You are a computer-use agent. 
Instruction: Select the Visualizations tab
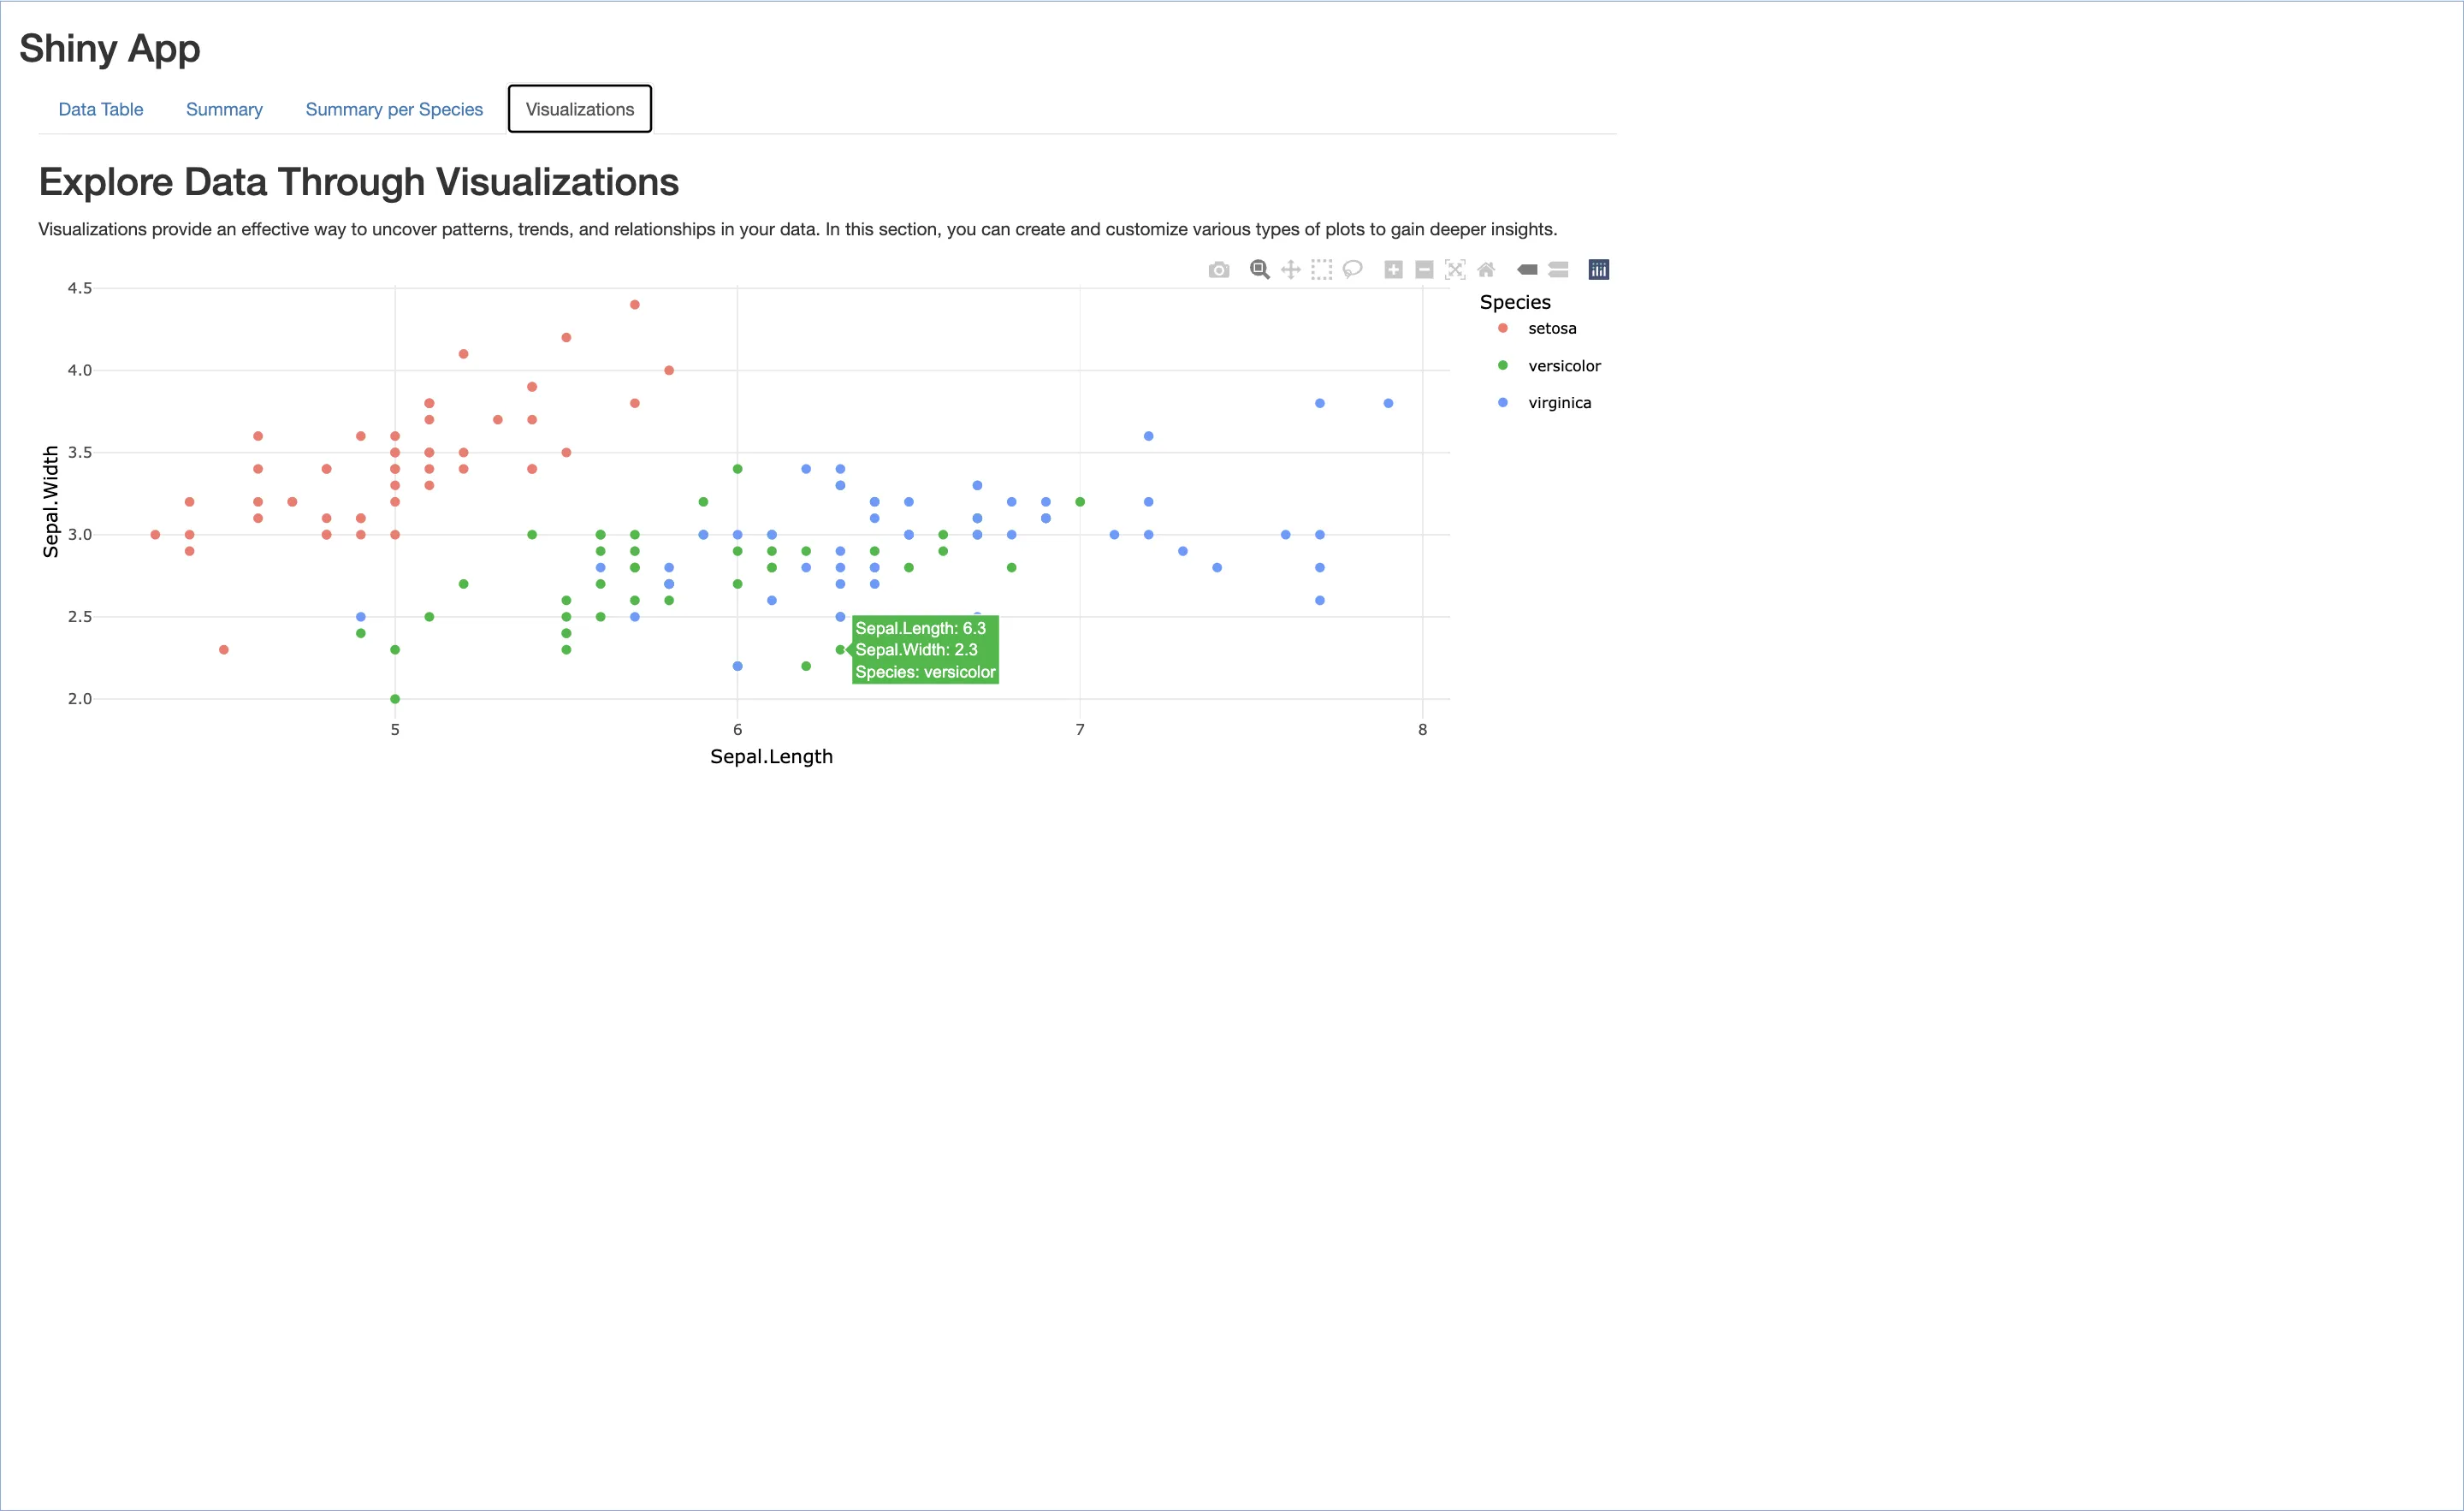coord(580,109)
